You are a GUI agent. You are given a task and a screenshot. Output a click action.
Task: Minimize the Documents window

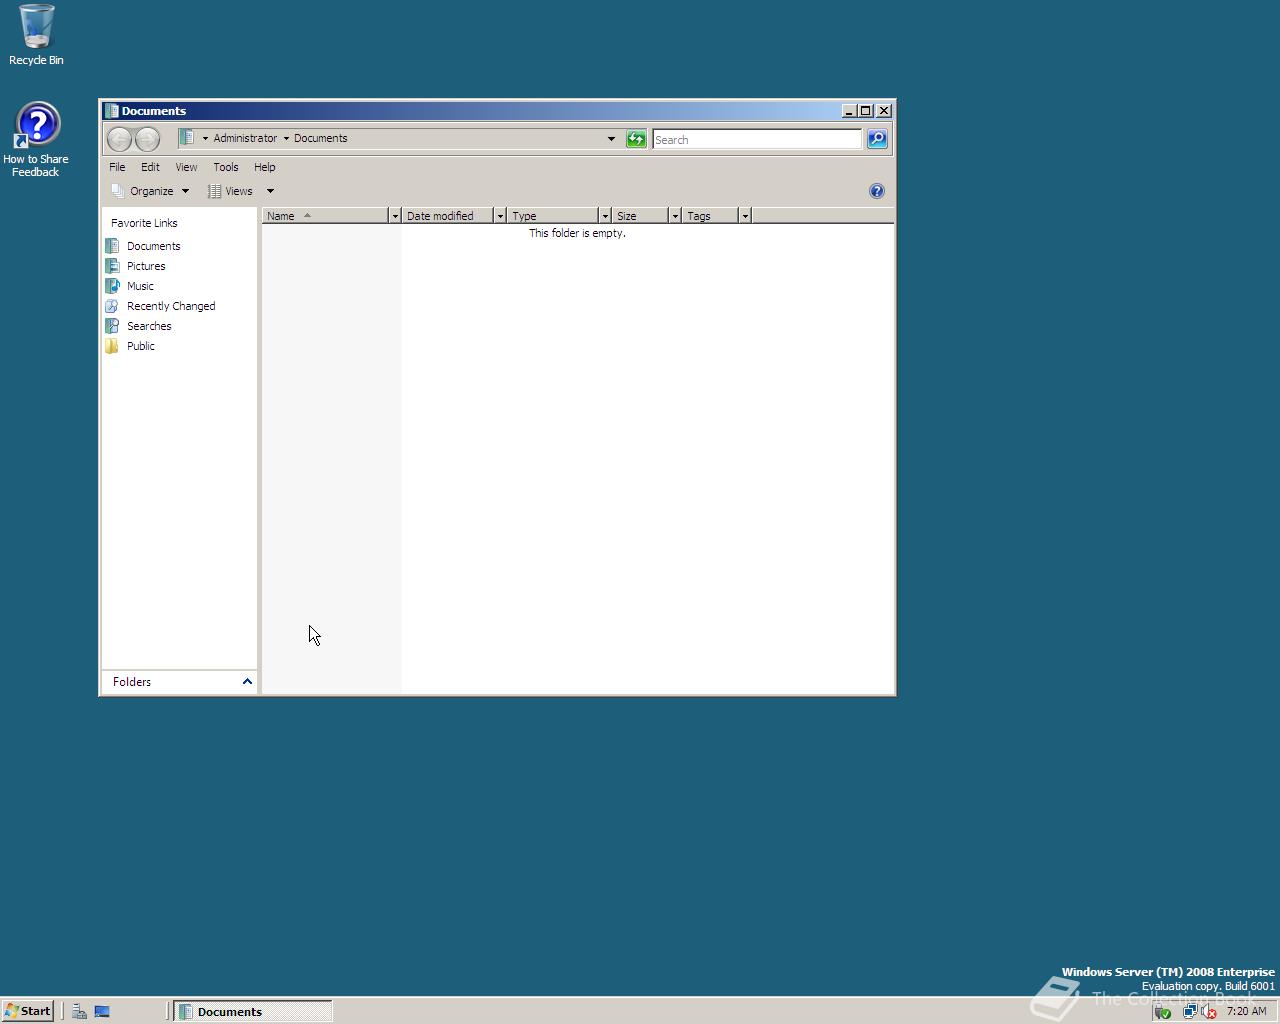pos(849,111)
